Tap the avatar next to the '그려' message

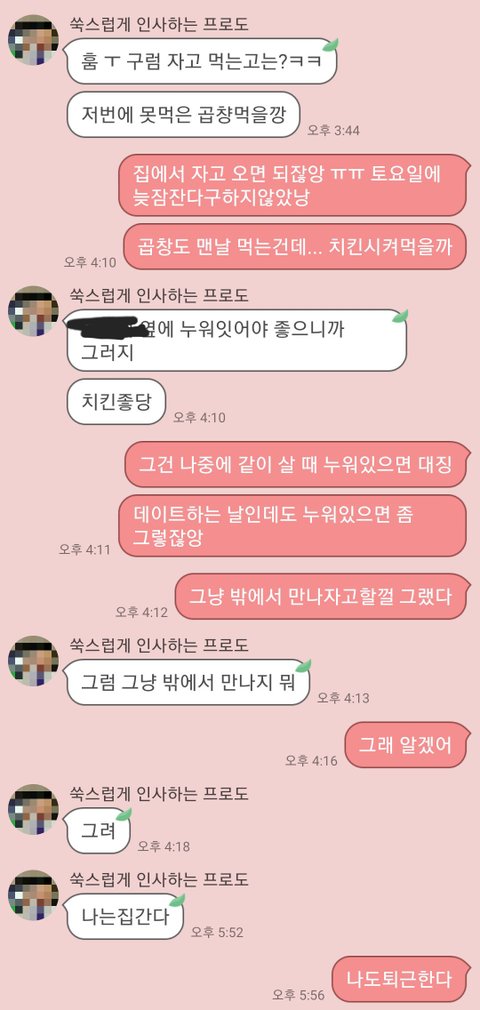tap(33, 810)
